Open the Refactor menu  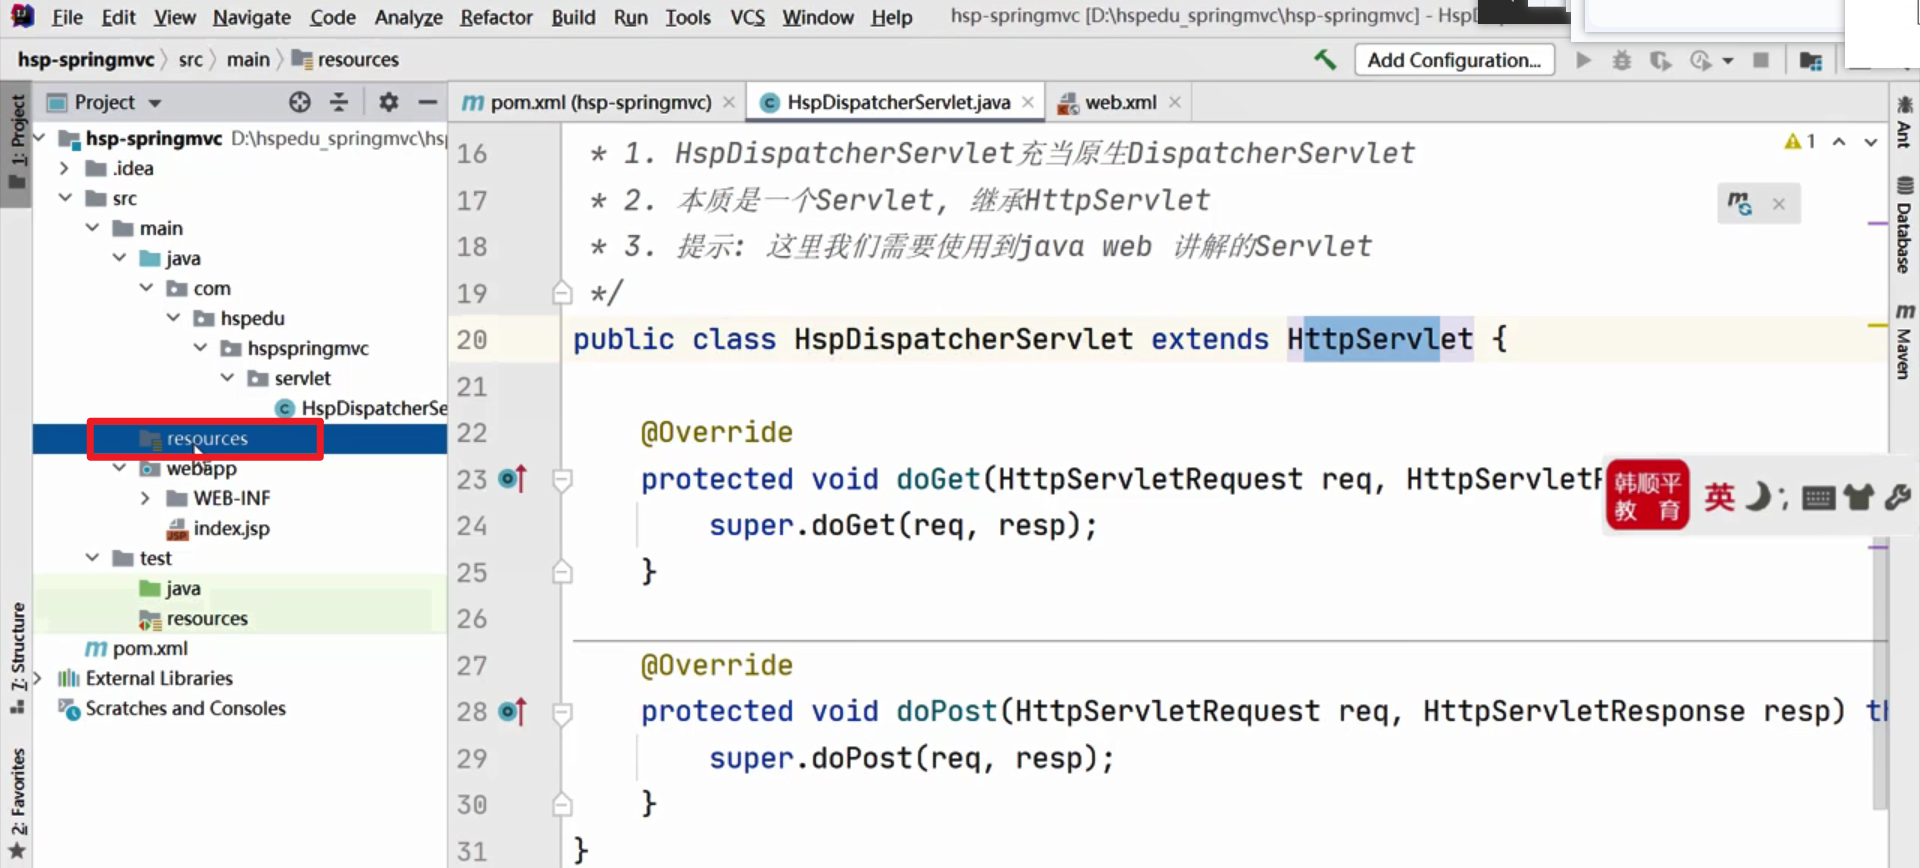(x=496, y=17)
